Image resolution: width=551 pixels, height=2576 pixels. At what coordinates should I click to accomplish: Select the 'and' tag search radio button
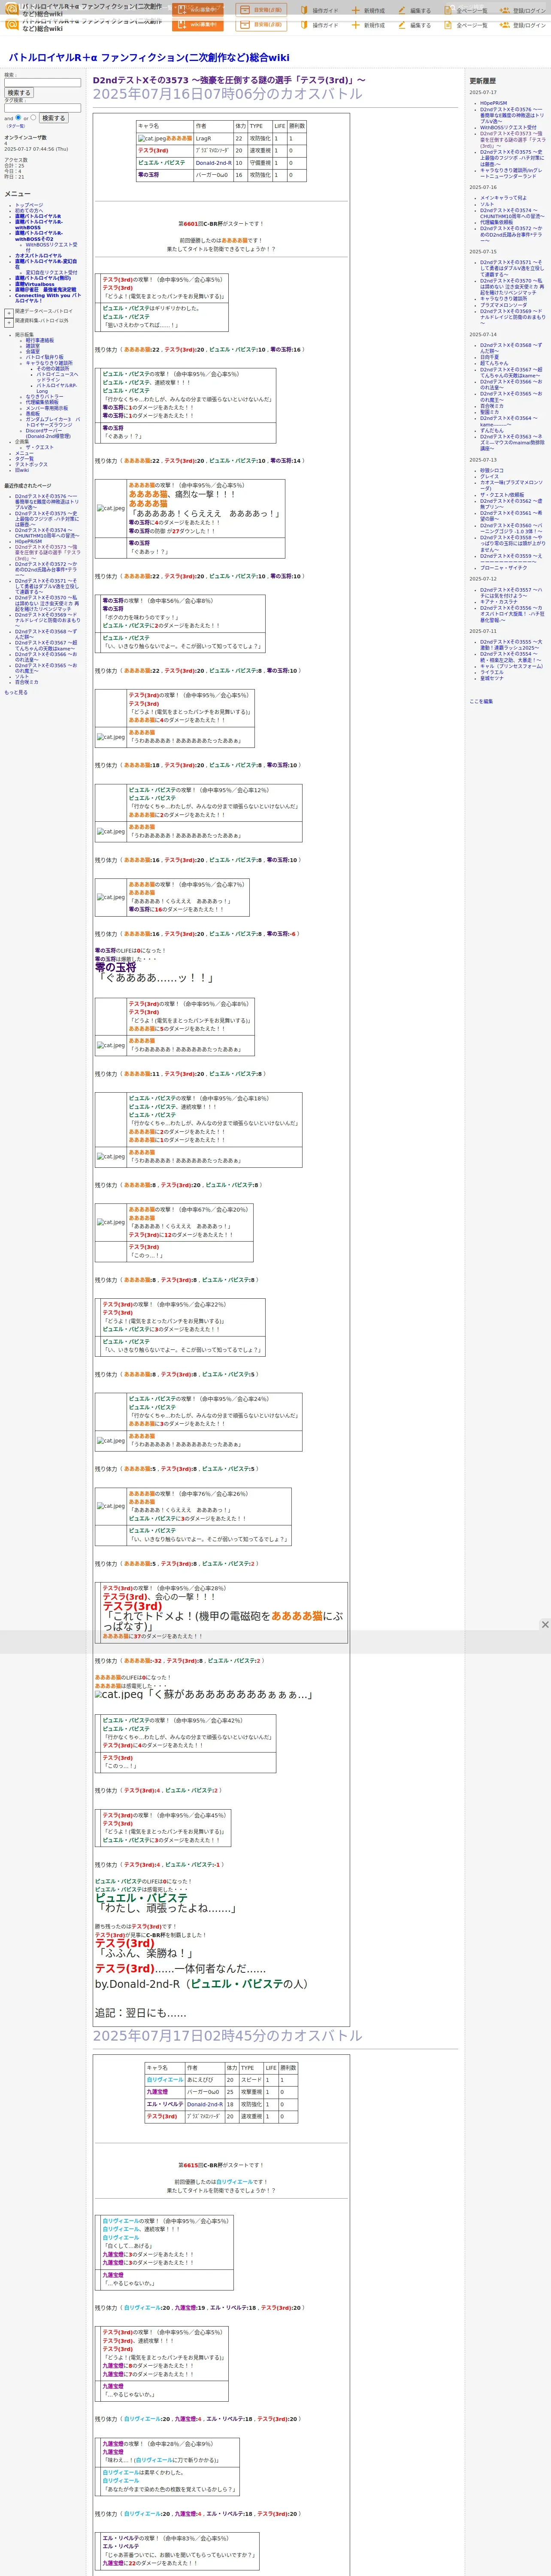coord(18,117)
